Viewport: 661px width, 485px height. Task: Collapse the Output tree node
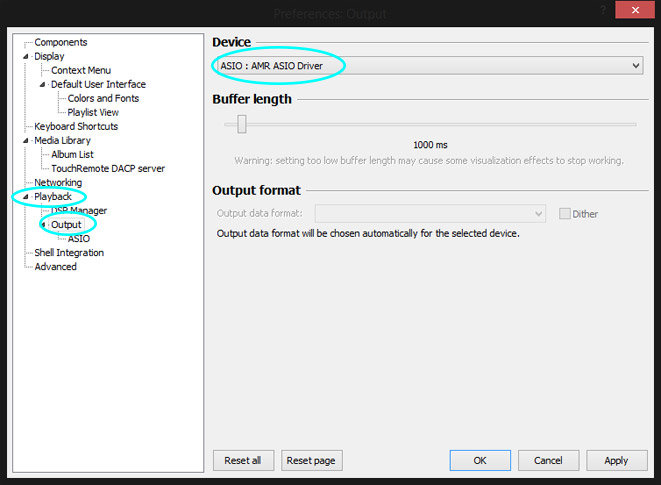point(43,225)
